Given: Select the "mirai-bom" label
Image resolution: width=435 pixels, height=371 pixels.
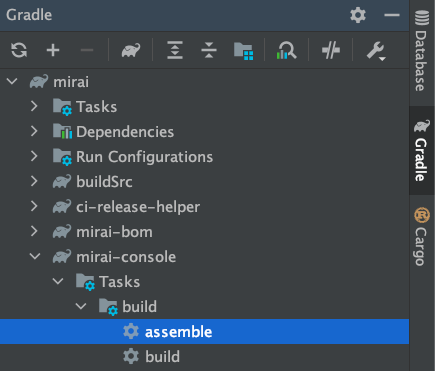Looking at the screenshot, I should click(114, 232).
